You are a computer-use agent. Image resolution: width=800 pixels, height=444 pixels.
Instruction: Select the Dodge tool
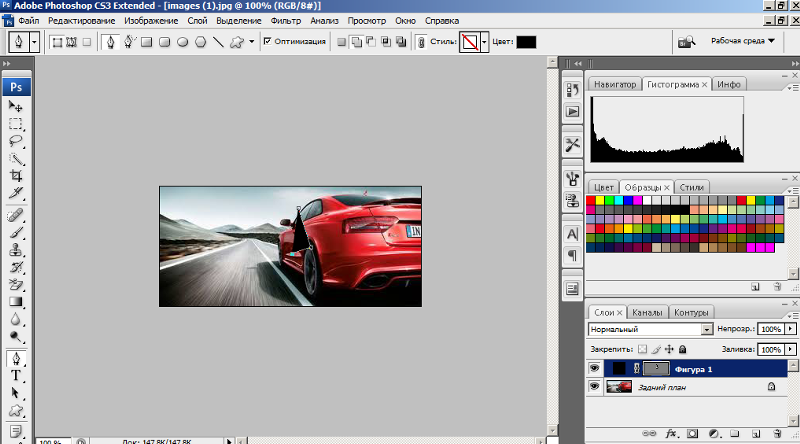[x=16, y=337]
